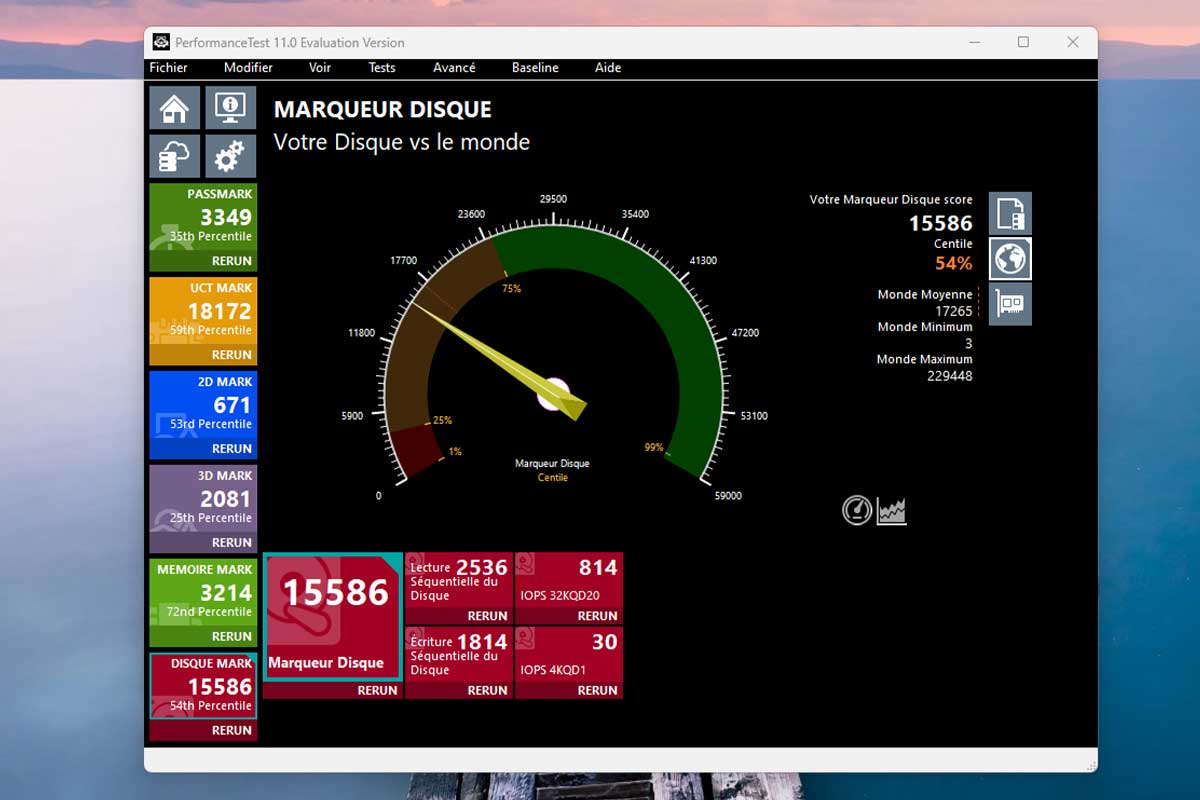Screen dimensions: 1200x800
Task: Select the PASSMARK 3349 score tile
Action: pyautogui.click(x=203, y=217)
